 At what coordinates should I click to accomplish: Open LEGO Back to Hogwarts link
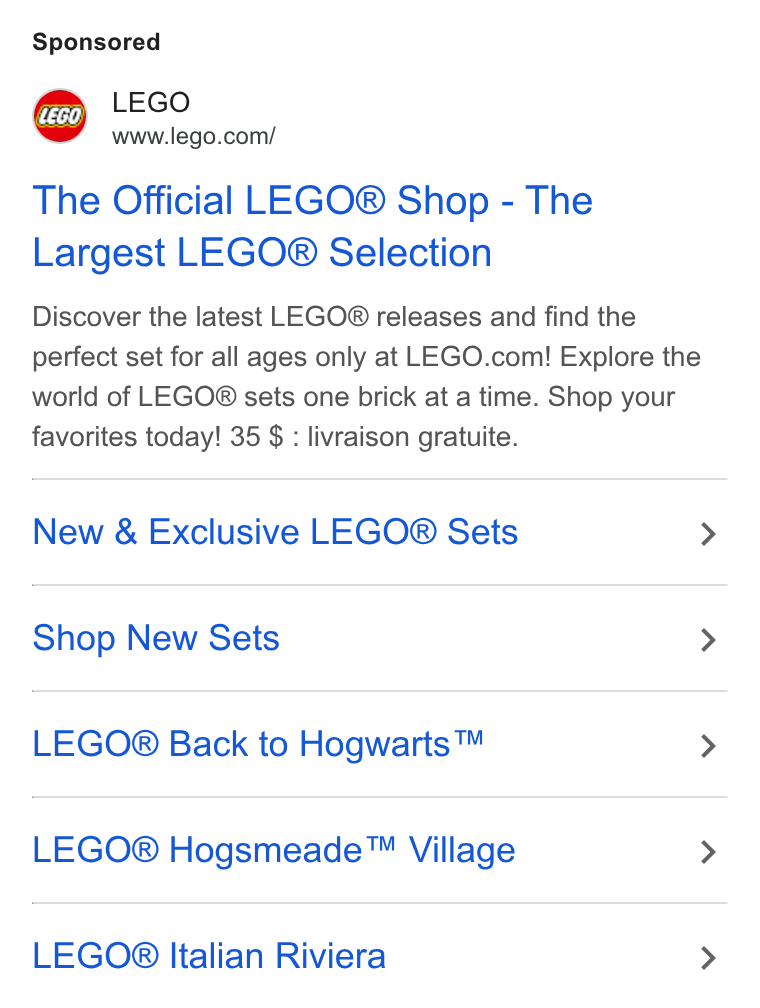(258, 744)
